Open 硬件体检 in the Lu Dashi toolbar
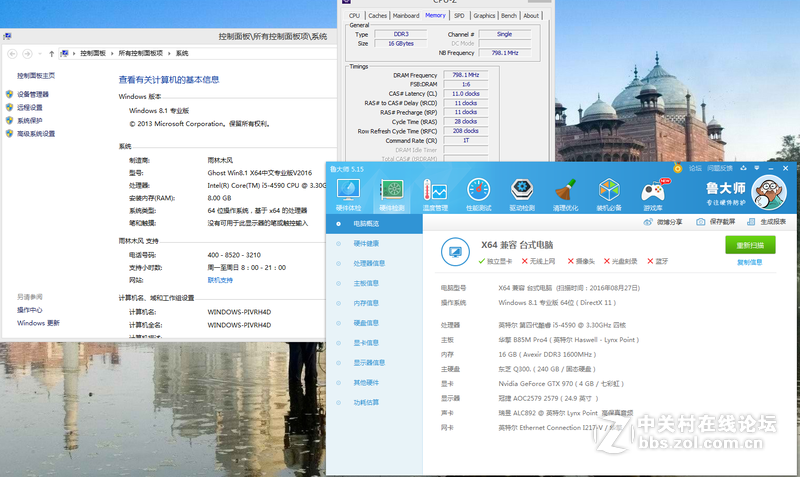Screen dimensions: 800x477 [x=348, y=195]
